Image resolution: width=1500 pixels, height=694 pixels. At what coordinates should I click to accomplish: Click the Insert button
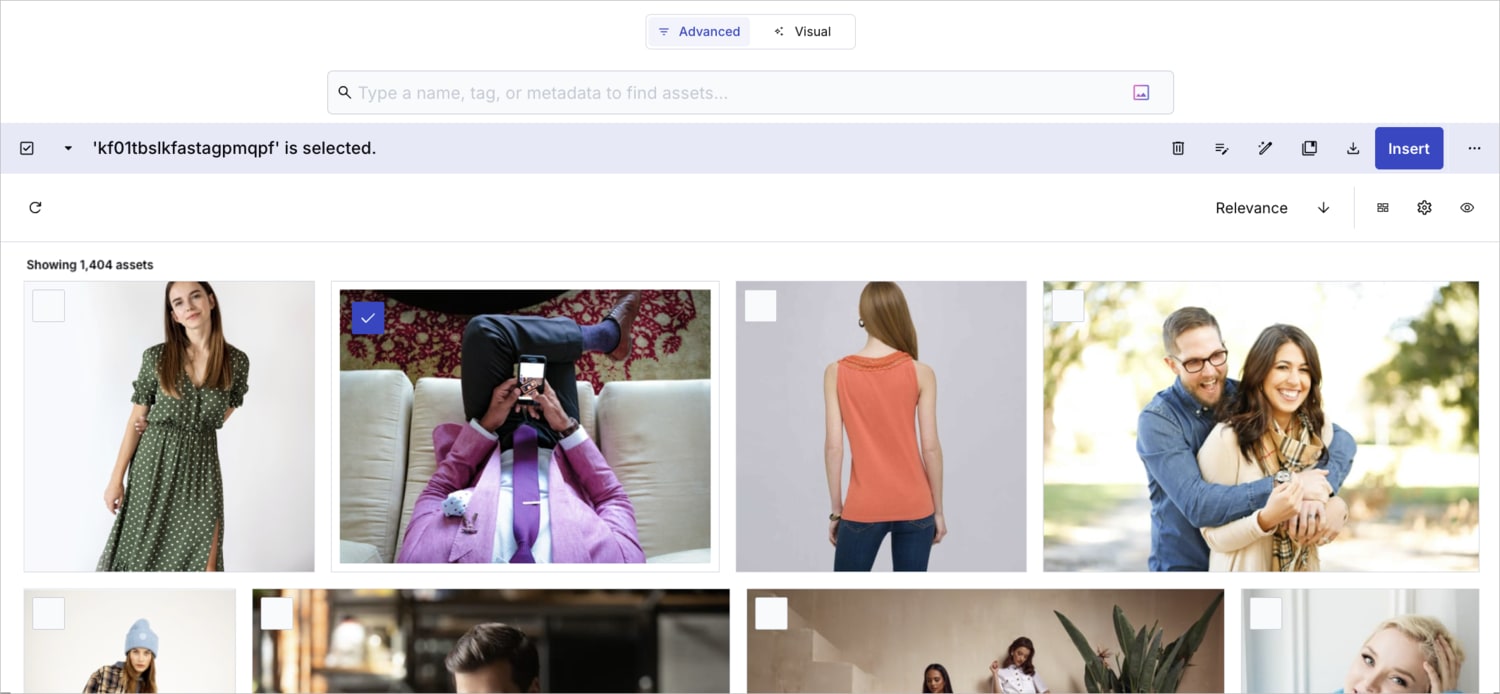click(1409, 148)
